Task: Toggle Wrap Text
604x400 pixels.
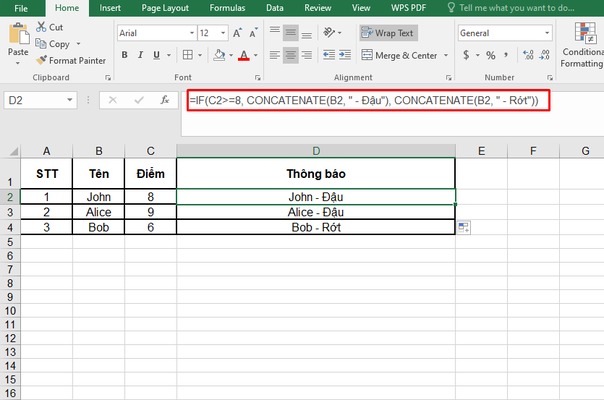Action: tap(388, 33)
